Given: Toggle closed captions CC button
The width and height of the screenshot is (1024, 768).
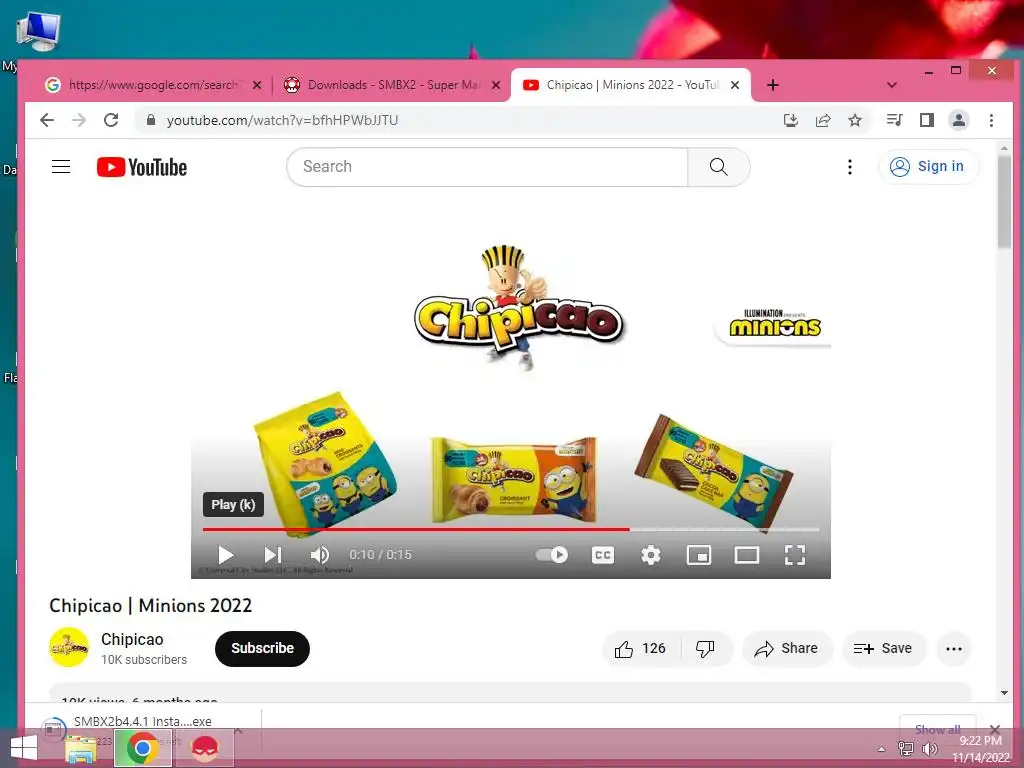Looking at the screenshot, I should (603, 555).
